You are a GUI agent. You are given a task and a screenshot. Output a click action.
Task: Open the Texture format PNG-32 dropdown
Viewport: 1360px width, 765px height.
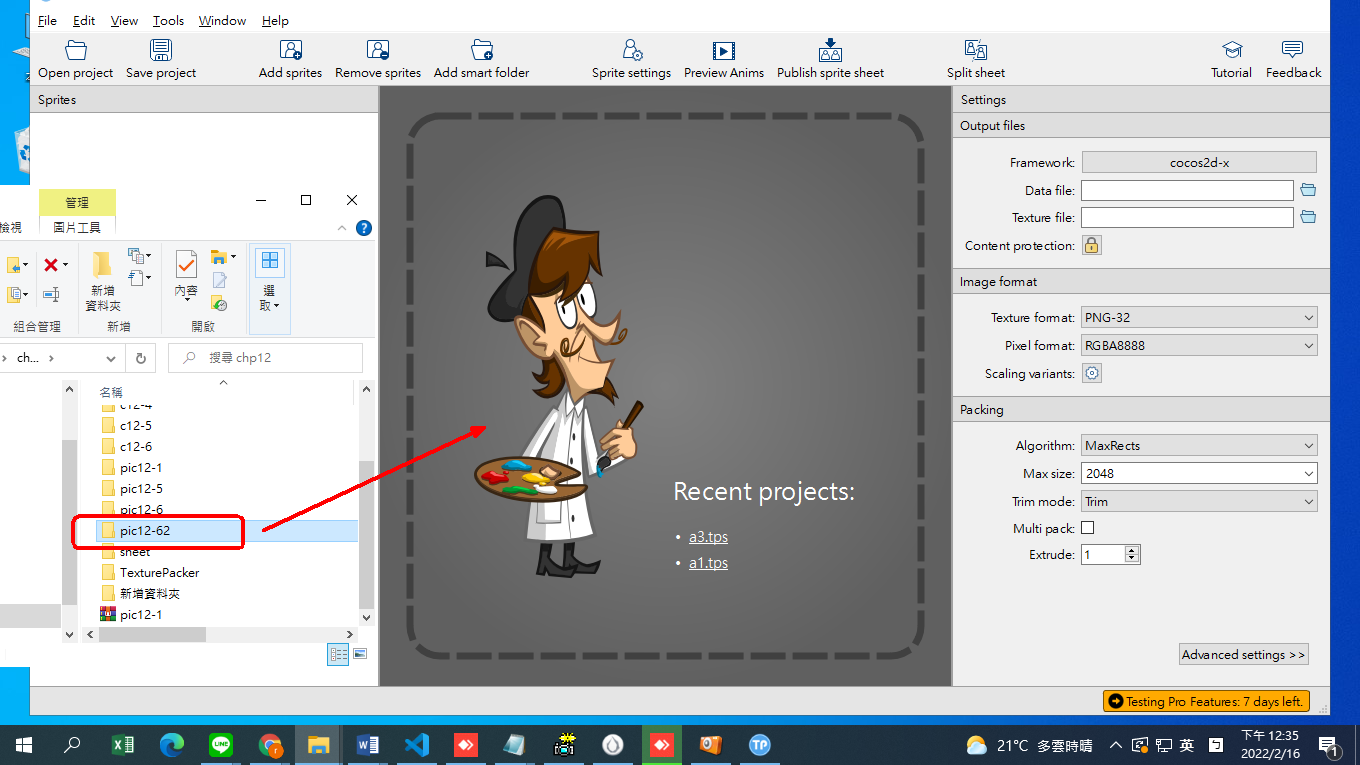tap(1199, 317)
